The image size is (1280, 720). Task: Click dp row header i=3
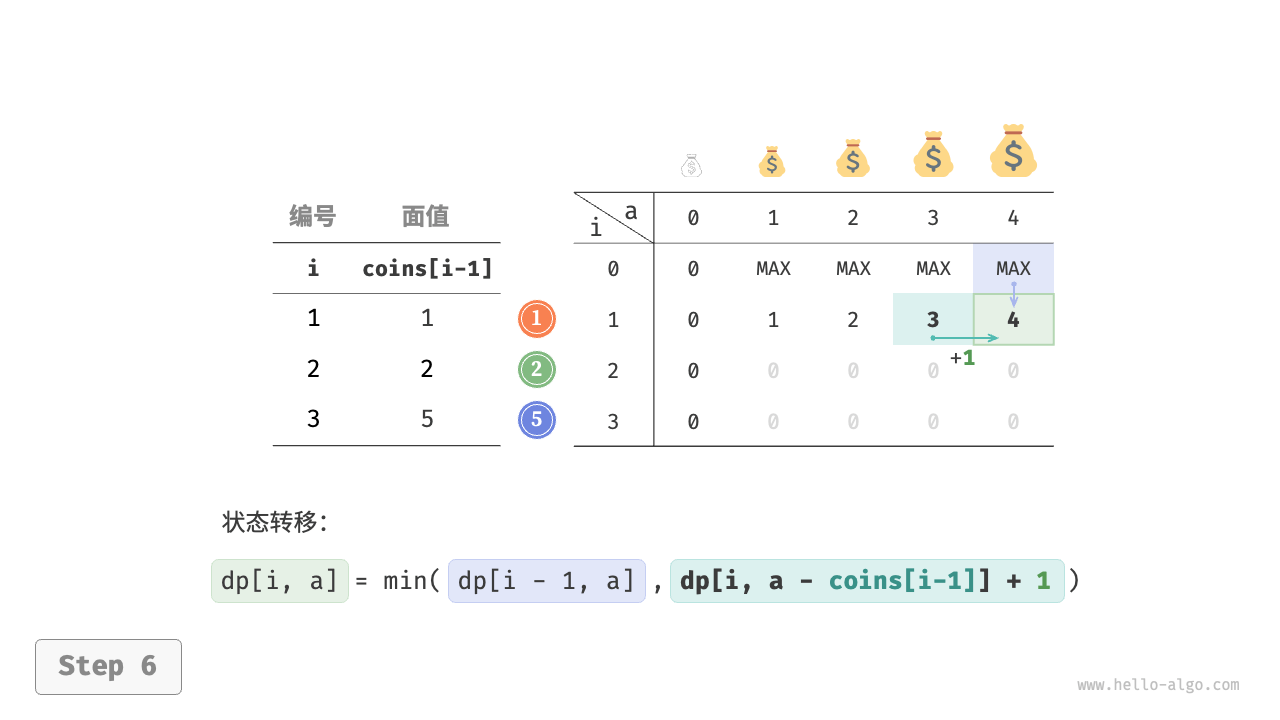pyautogui.click(x=613, y=421)
